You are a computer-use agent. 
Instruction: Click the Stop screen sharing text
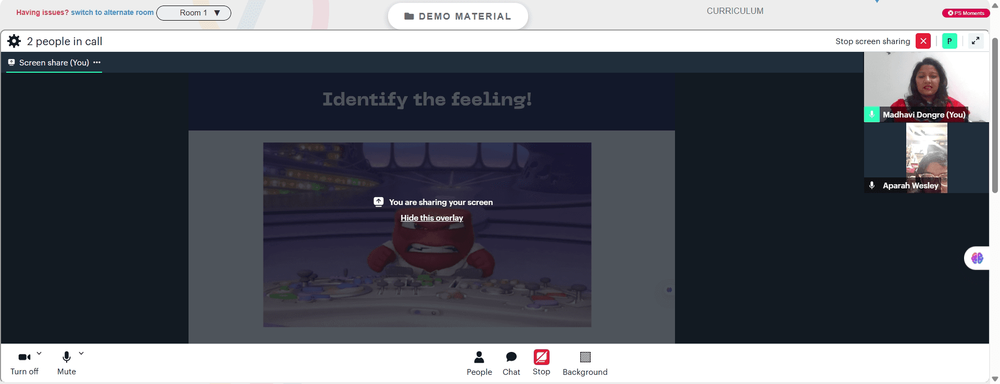point(872,41)
